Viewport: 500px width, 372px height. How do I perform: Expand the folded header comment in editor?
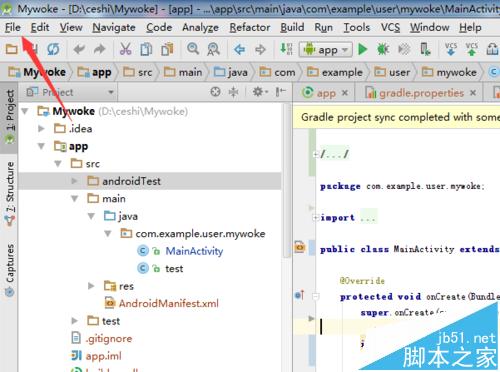(315, 154)
